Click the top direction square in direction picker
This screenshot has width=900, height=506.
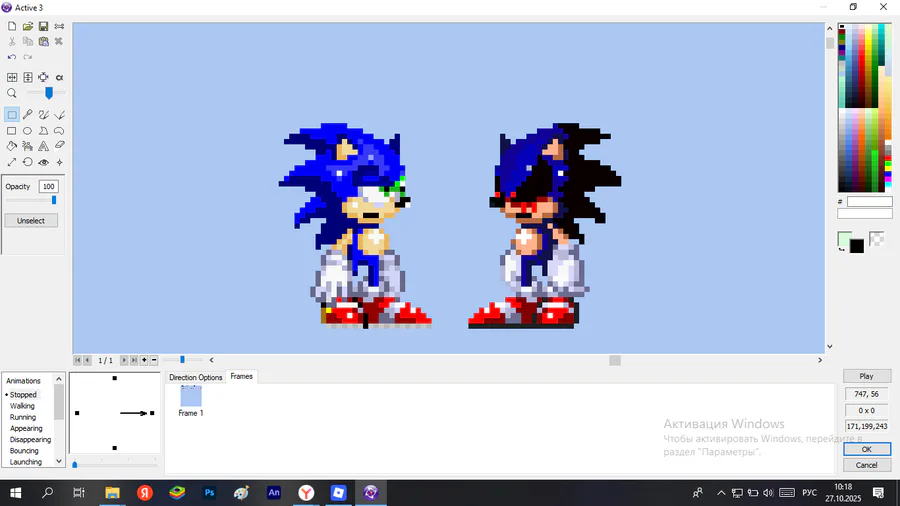click(x=115, y=378)
